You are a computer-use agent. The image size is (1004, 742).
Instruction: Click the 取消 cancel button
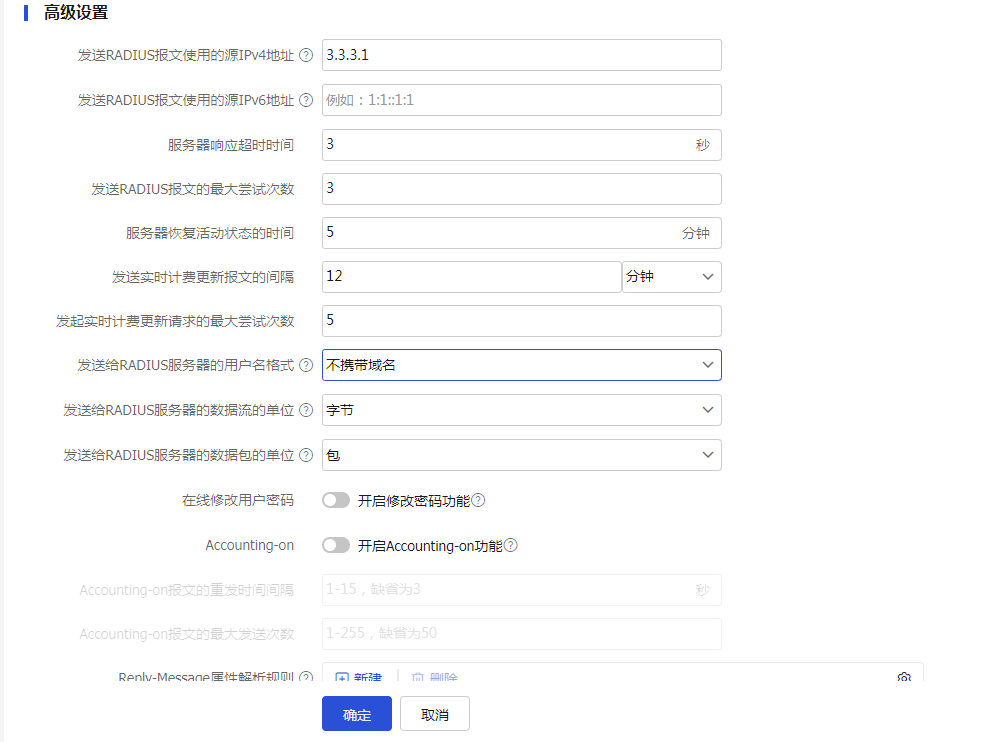click(434, 714)
